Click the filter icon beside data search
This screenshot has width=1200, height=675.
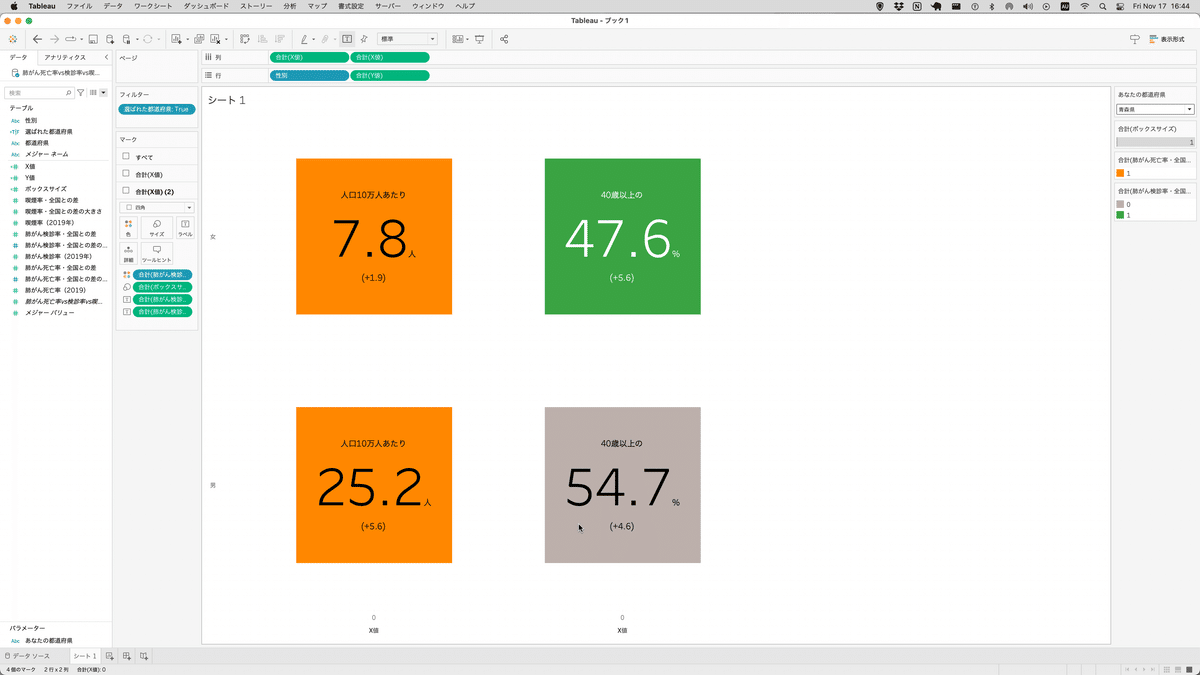pyautogui.click(x=81, y=92)
